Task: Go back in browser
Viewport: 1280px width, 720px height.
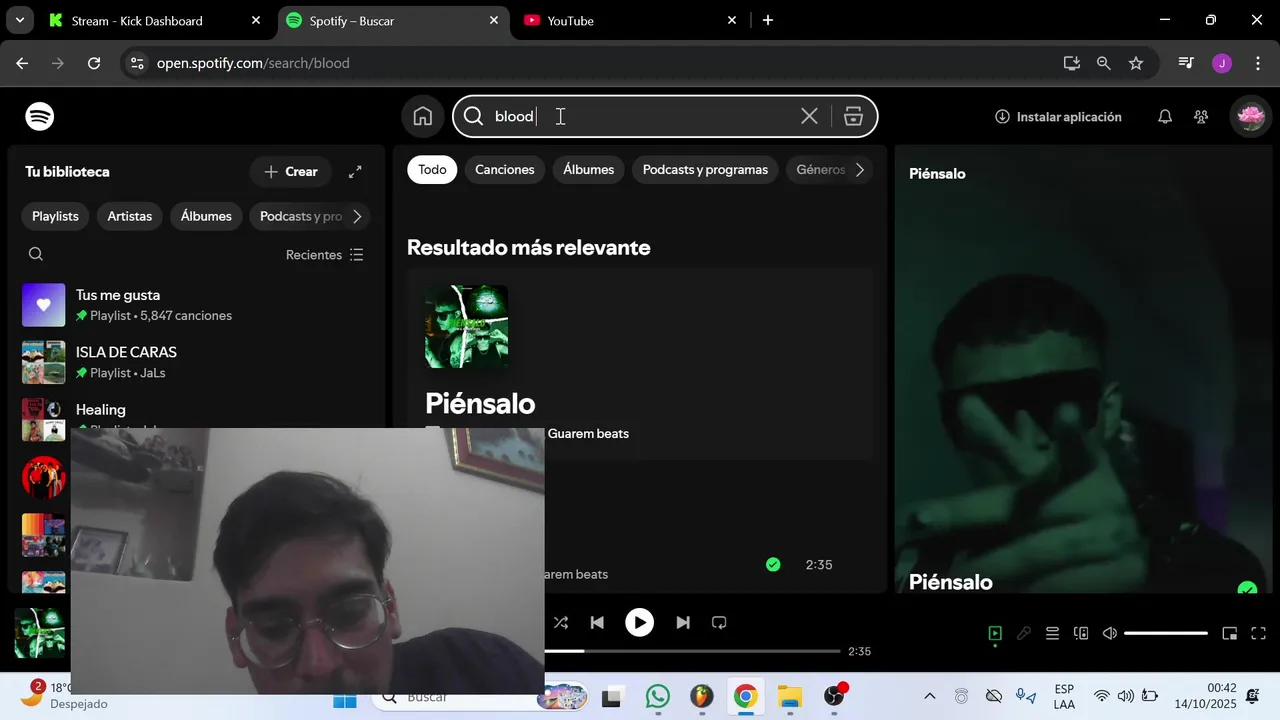Action: [x=22, y=63]
